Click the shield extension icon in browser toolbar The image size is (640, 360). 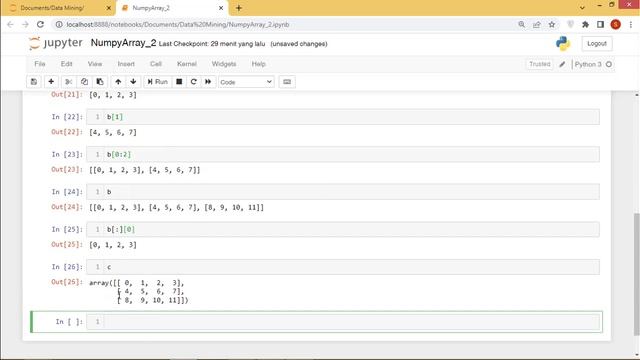point(570,24)
